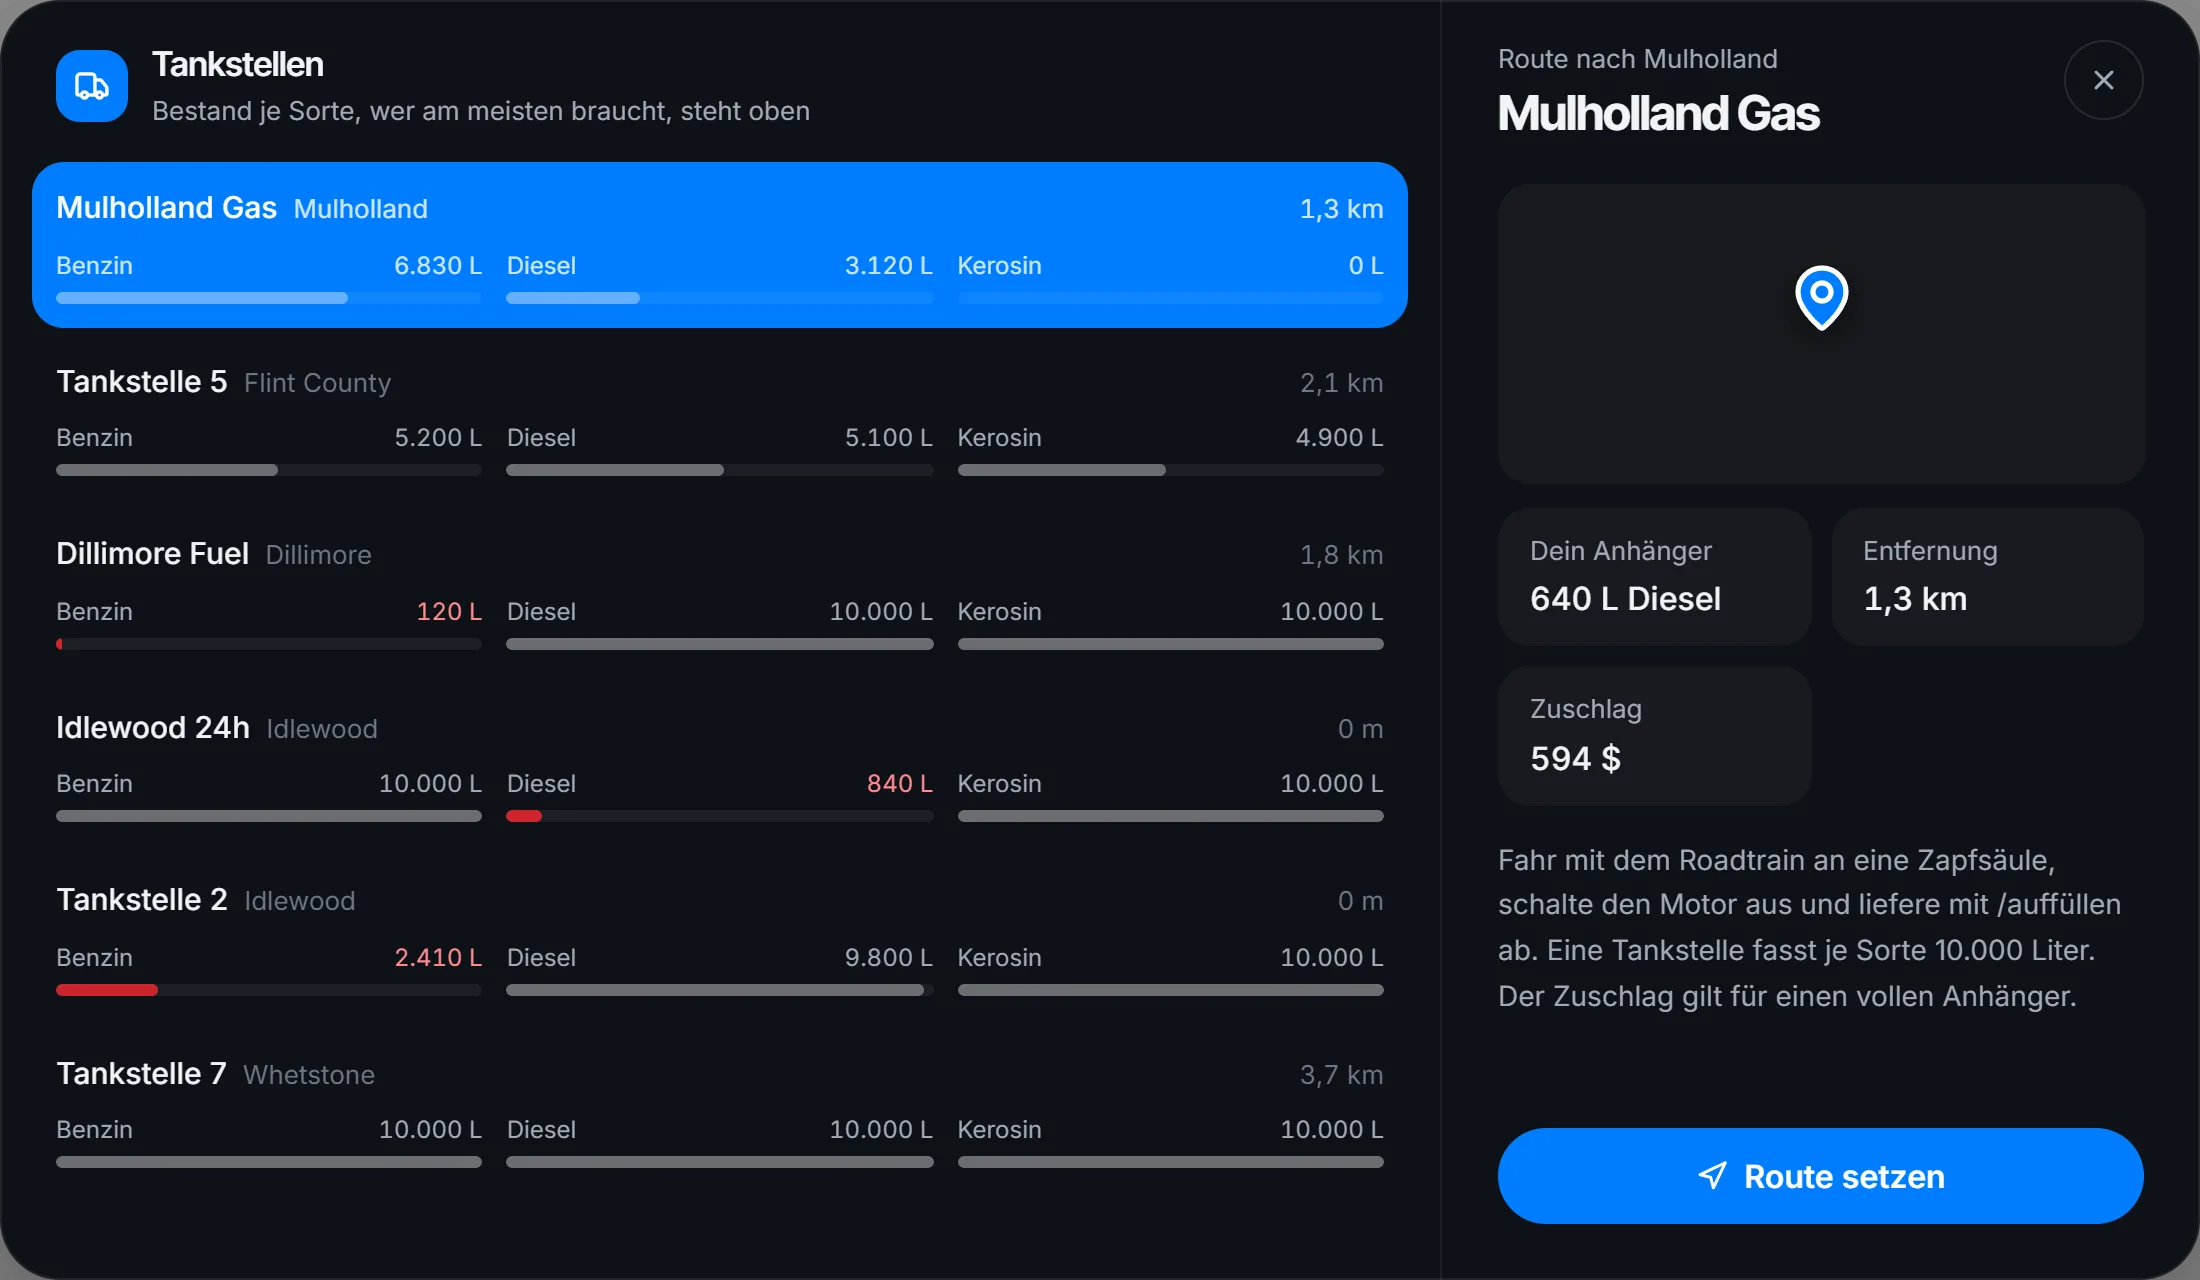Select Tankstelle 2 in Idlewood

click(720, 938)
